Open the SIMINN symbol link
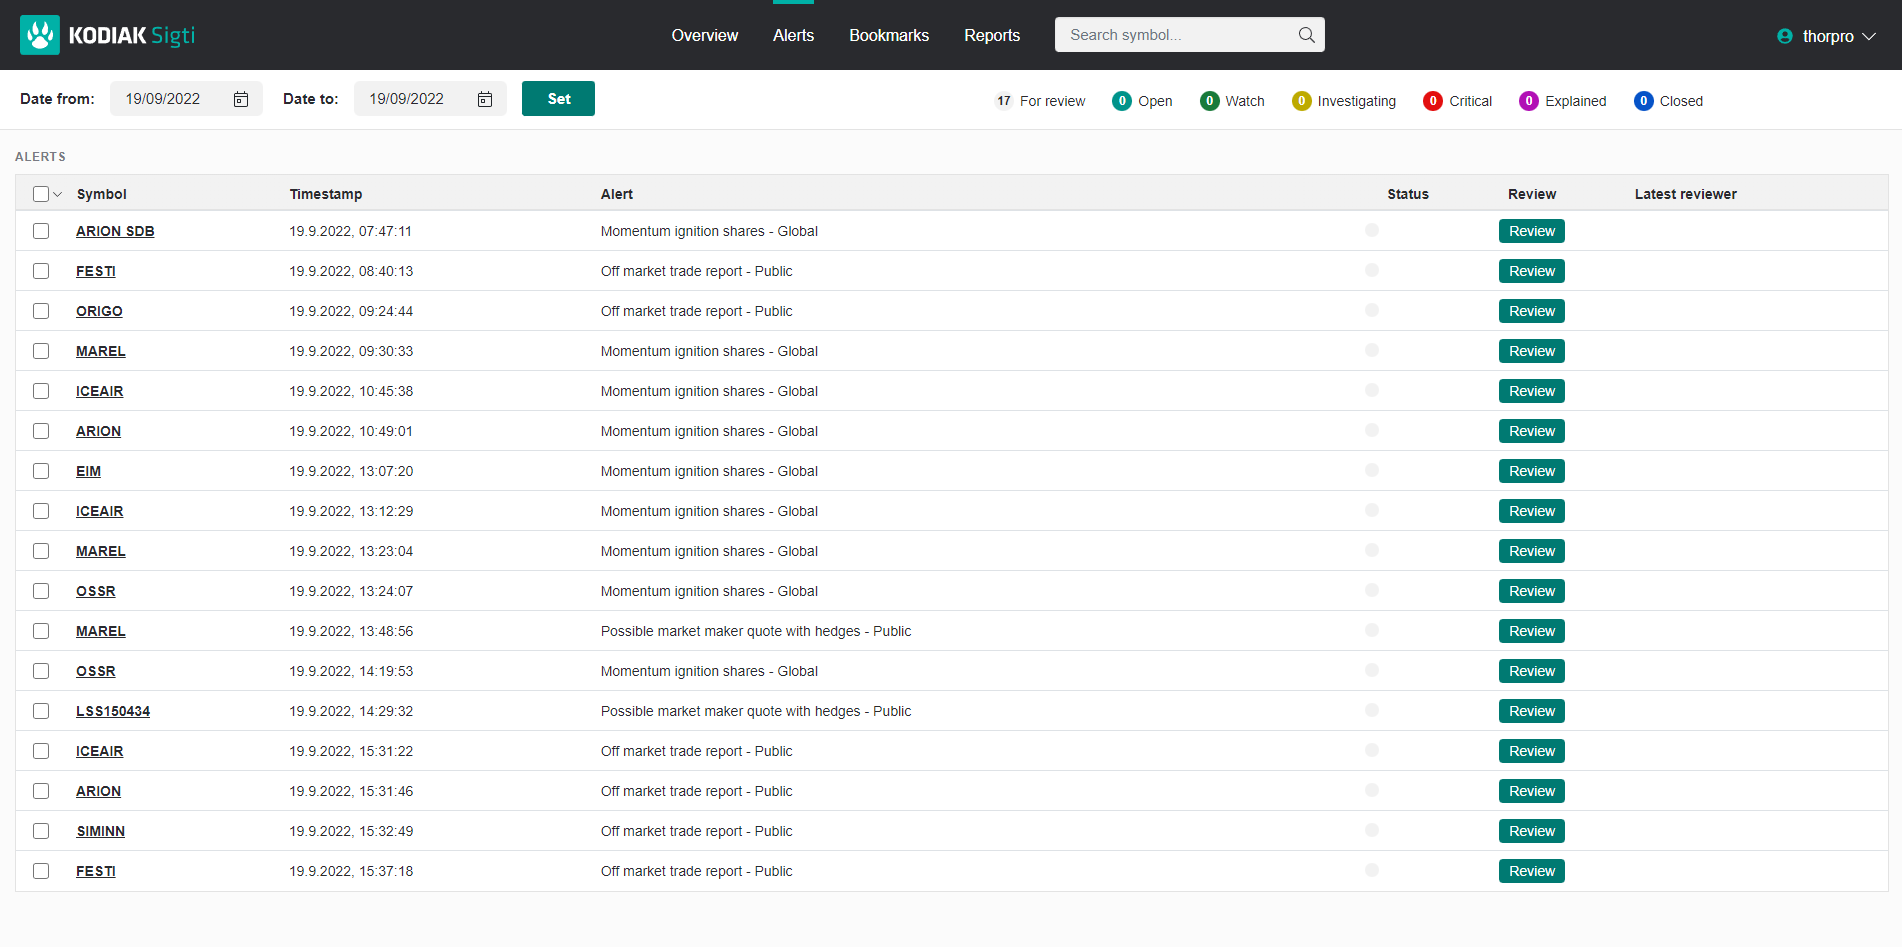1902x947 pixels. coord(100,831)
